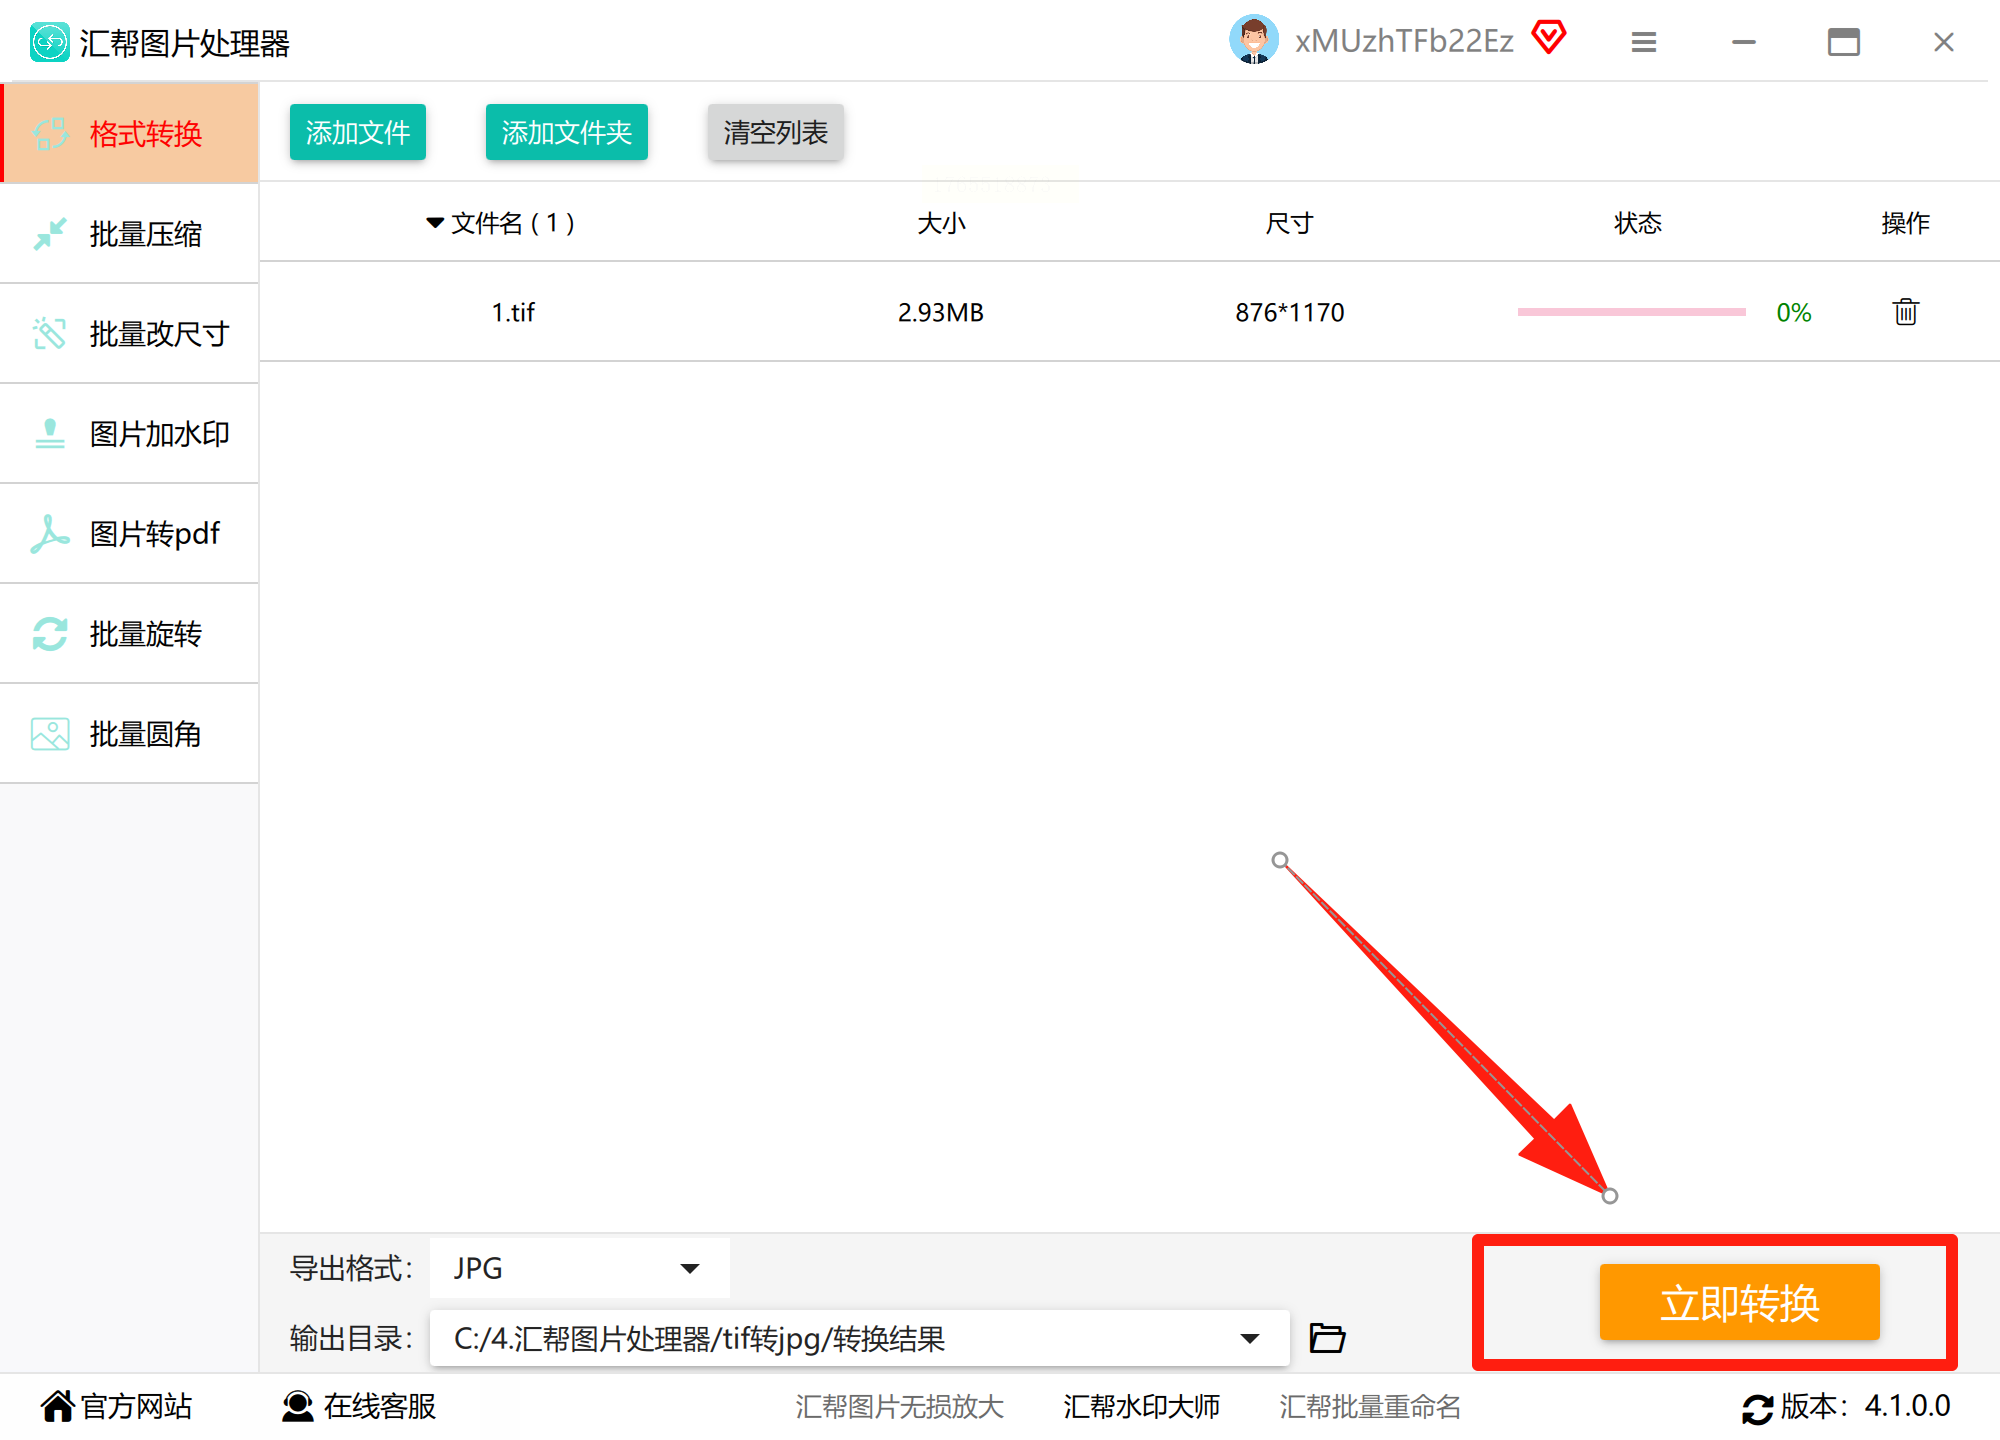Click the hamburger menu icon in title bar
The height and width of the screenshot is (1440, 2000).
[x=1643, y=42]
